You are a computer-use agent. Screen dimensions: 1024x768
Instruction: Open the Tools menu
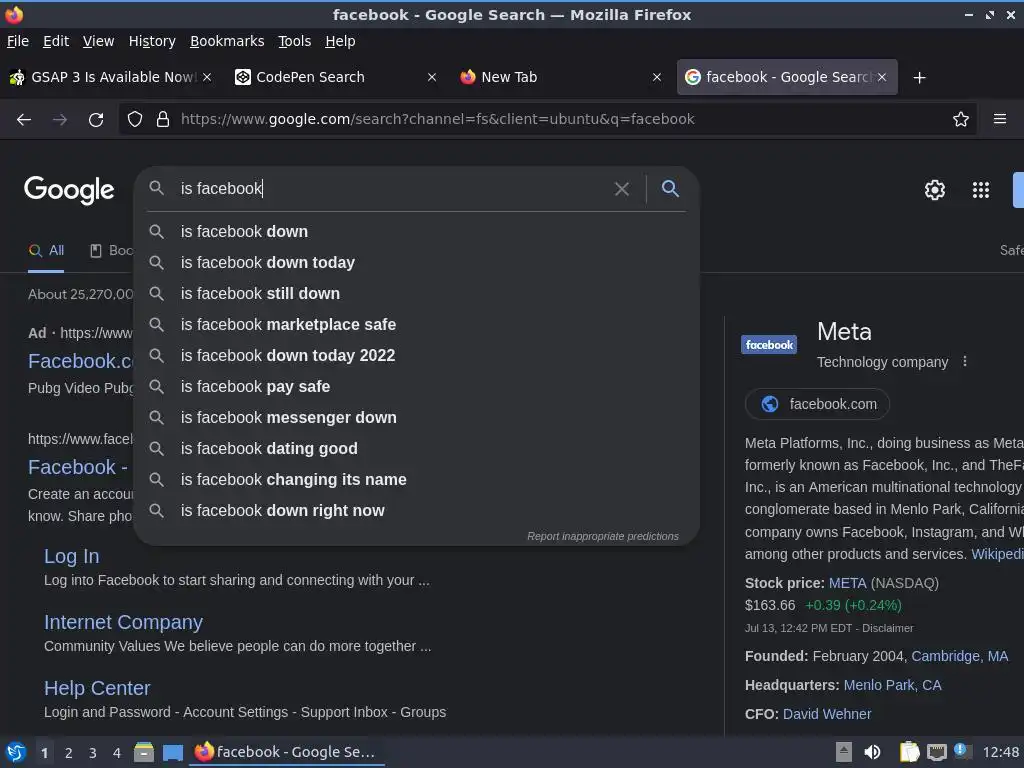295,41
